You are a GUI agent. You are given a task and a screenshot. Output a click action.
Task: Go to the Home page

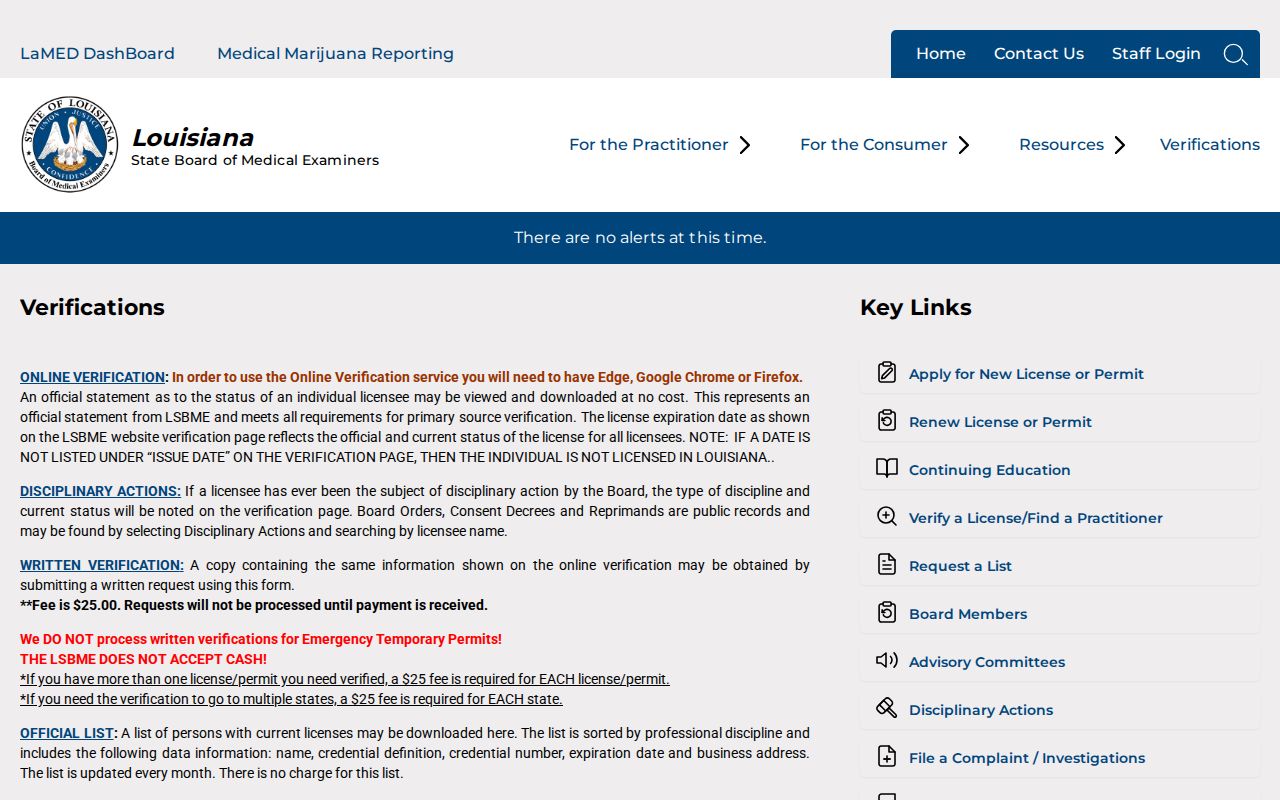point(941,54)
